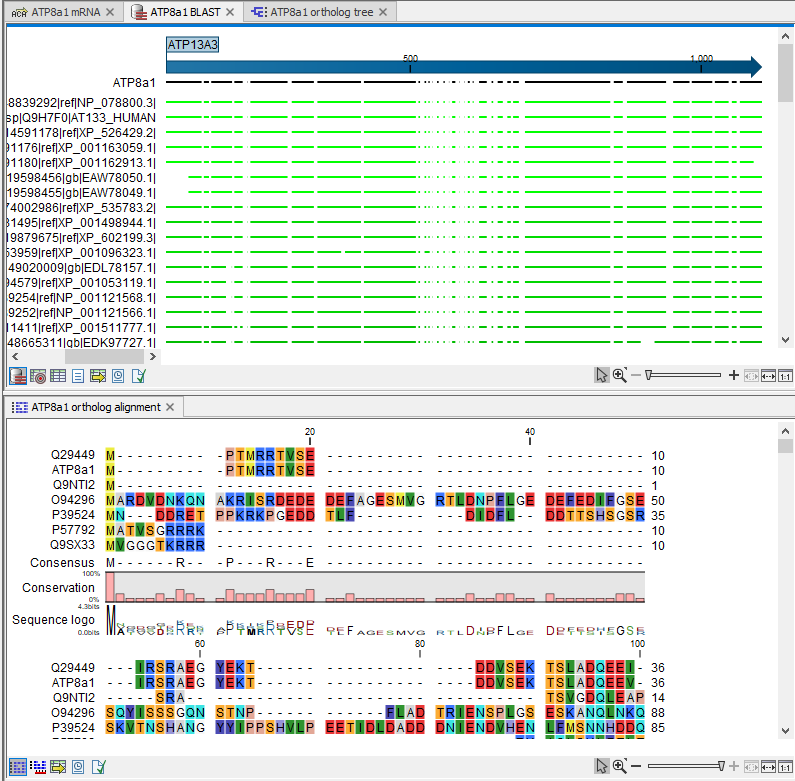Click the plus zoom-in button in the BLAST panel

734,375
